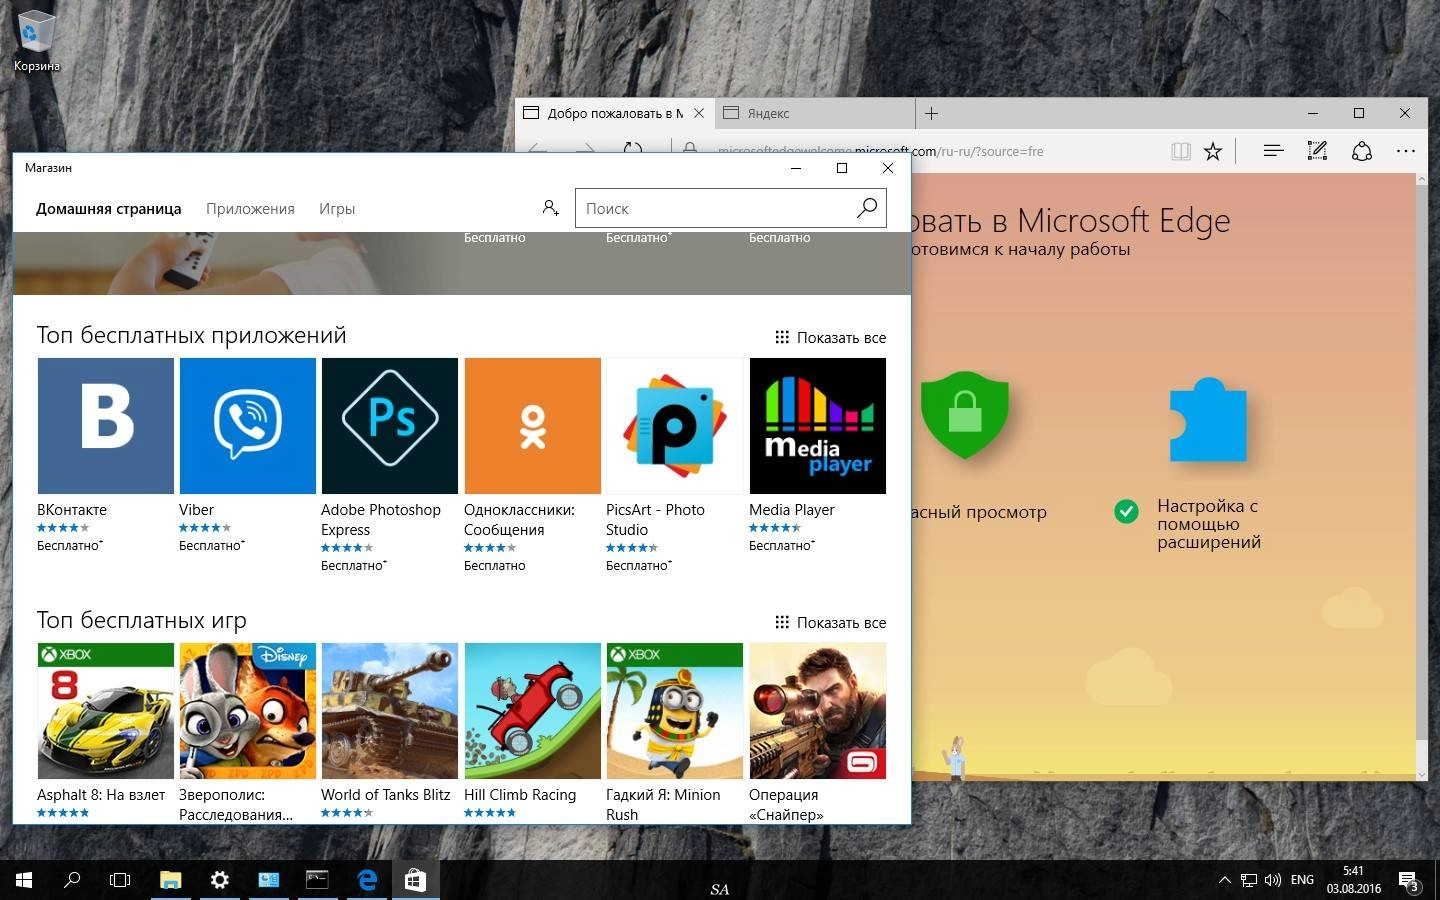The image size is (1440, 900).
Task: Open Task View on the taskbar
Action: [120, 880]
